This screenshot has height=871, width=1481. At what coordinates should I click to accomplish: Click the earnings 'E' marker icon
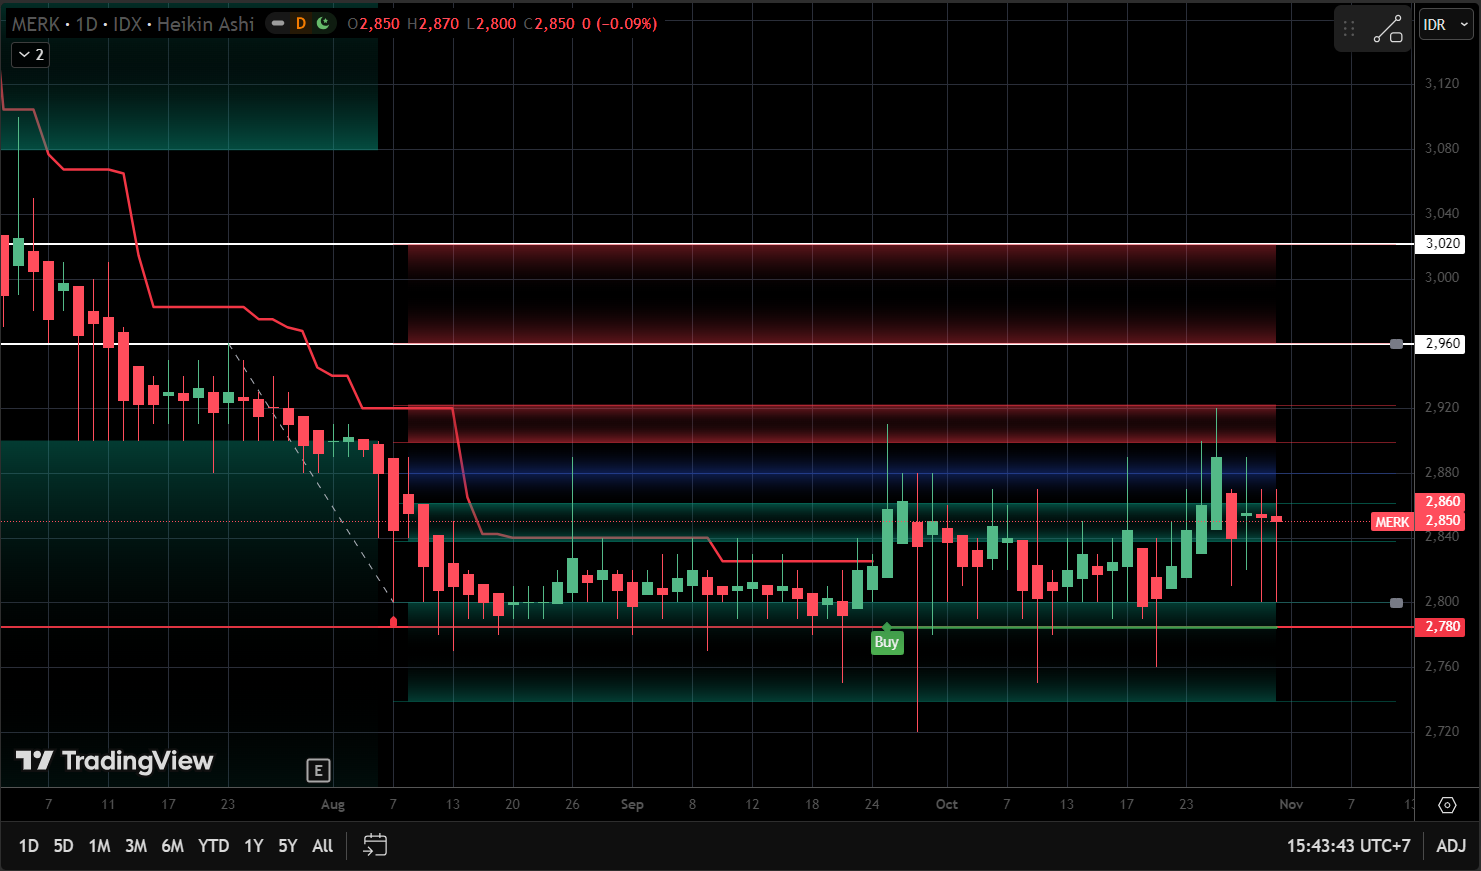pos(318,770)
